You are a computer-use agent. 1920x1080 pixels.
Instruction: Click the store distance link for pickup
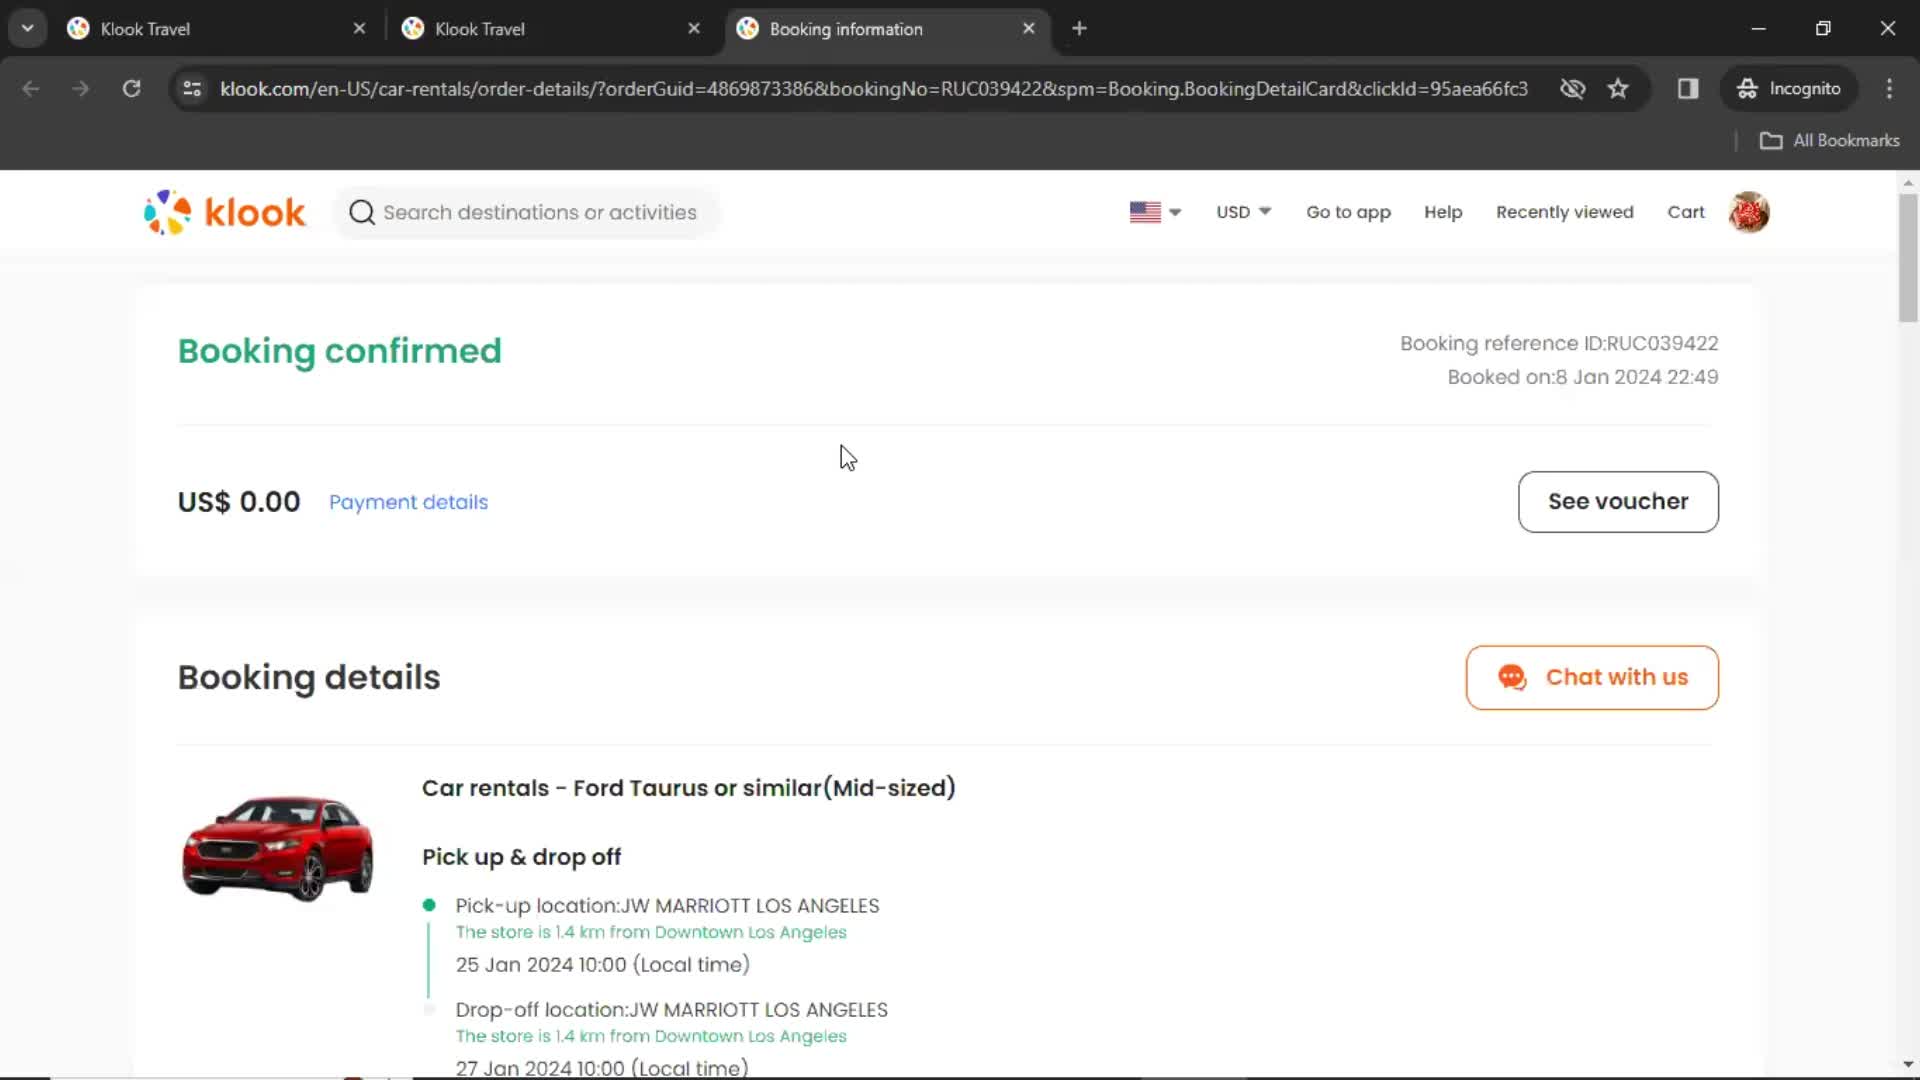651,932
